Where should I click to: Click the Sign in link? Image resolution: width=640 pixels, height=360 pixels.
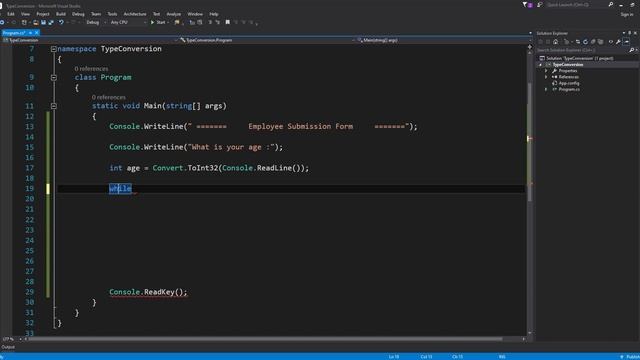(x=627, y=14)
